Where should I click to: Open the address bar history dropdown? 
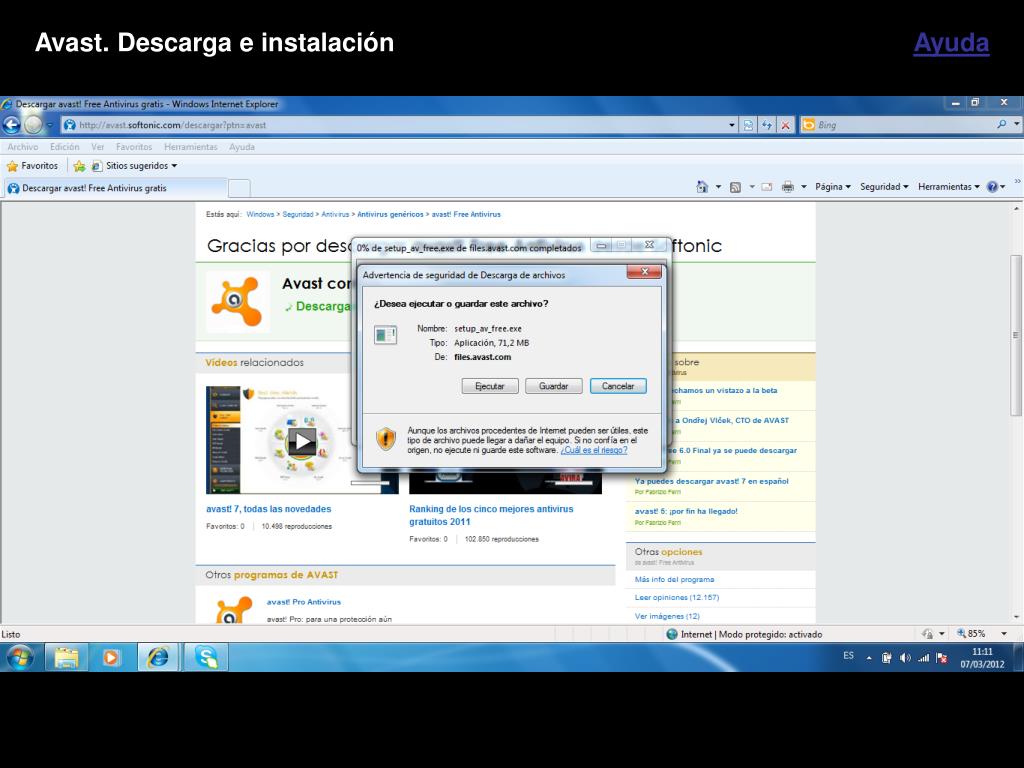[x=731, y=125]
